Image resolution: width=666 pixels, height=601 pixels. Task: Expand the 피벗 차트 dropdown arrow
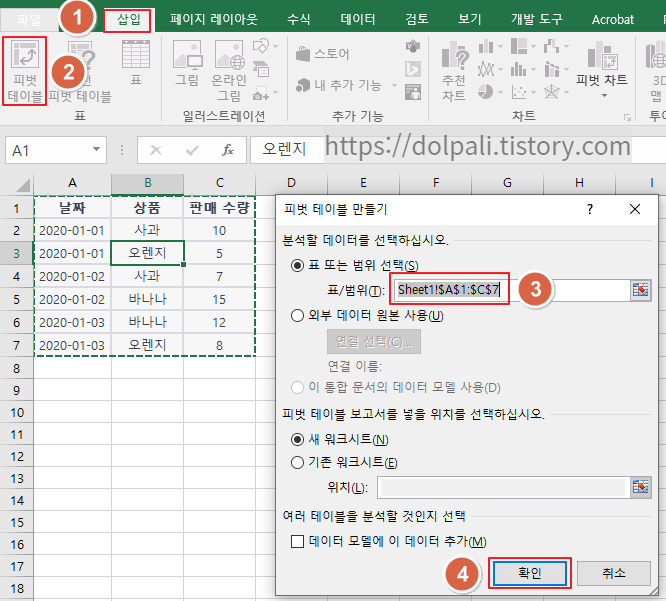tap(604, 96)
